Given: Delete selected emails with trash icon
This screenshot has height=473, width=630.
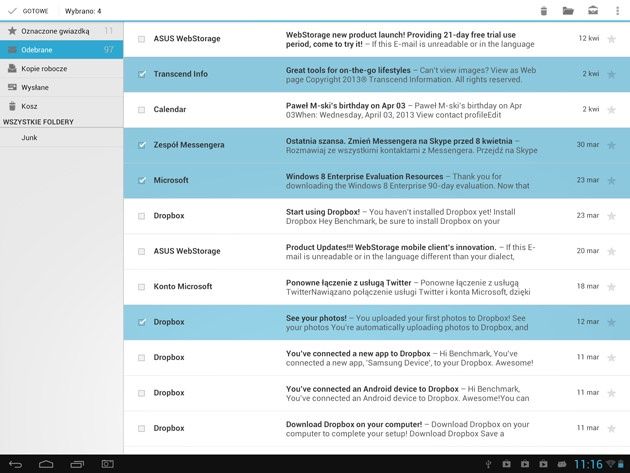Looking at the screenshot, I should pos(544,11).
